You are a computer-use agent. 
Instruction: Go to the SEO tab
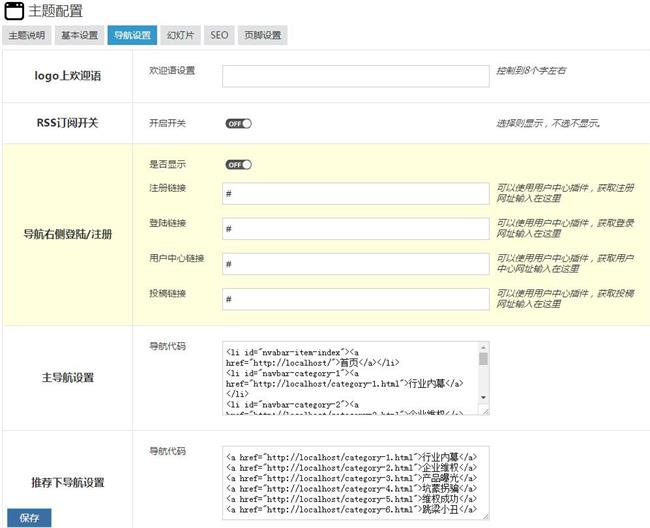(x=219, y=35)
